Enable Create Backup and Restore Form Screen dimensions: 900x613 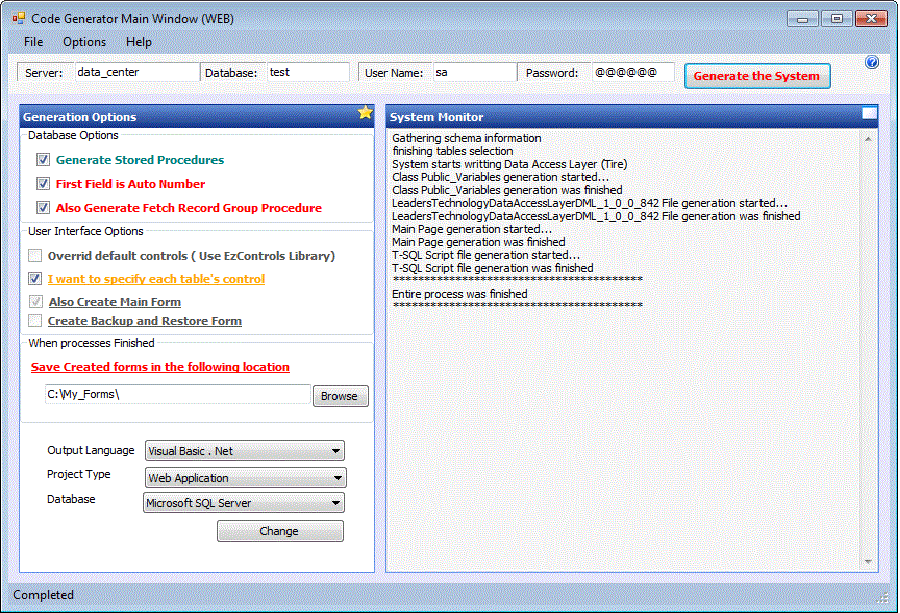pyautogui.click(x=36, y=321)
